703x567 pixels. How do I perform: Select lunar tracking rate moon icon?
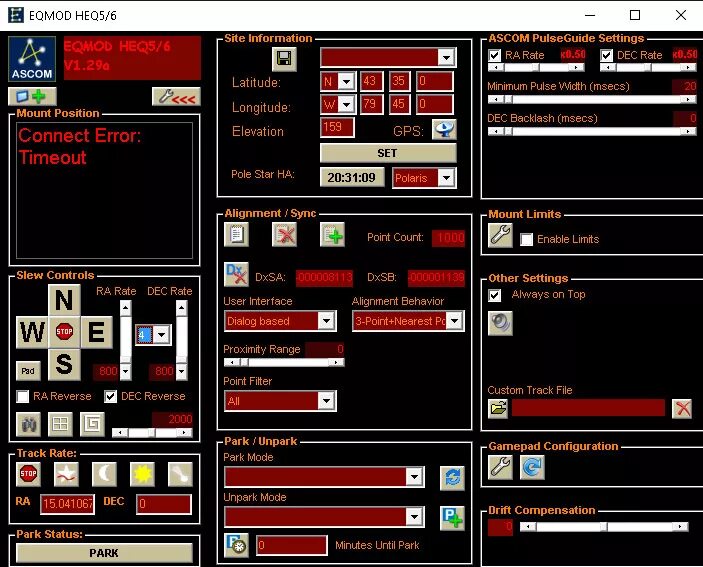(104, 474)
